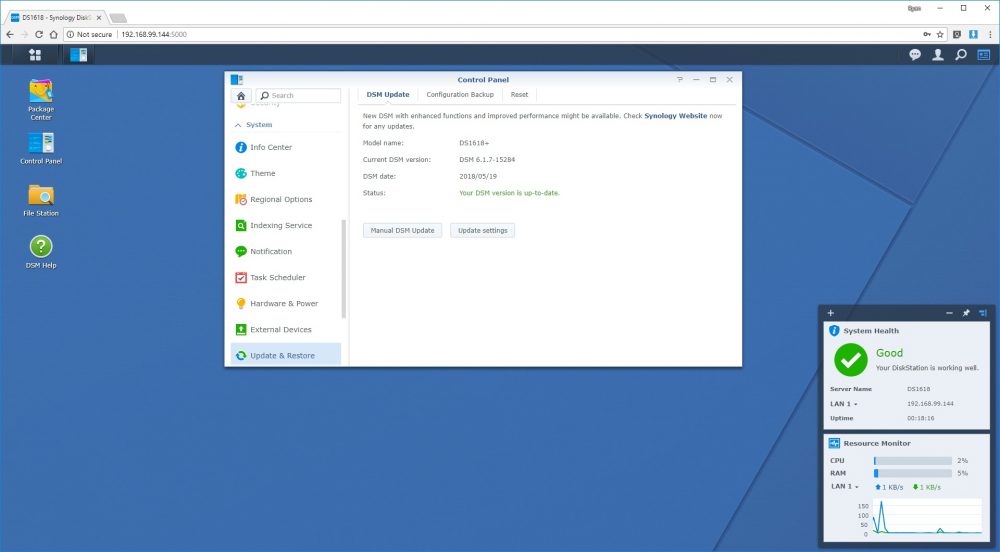Click the browser home button

pos(54,34)
